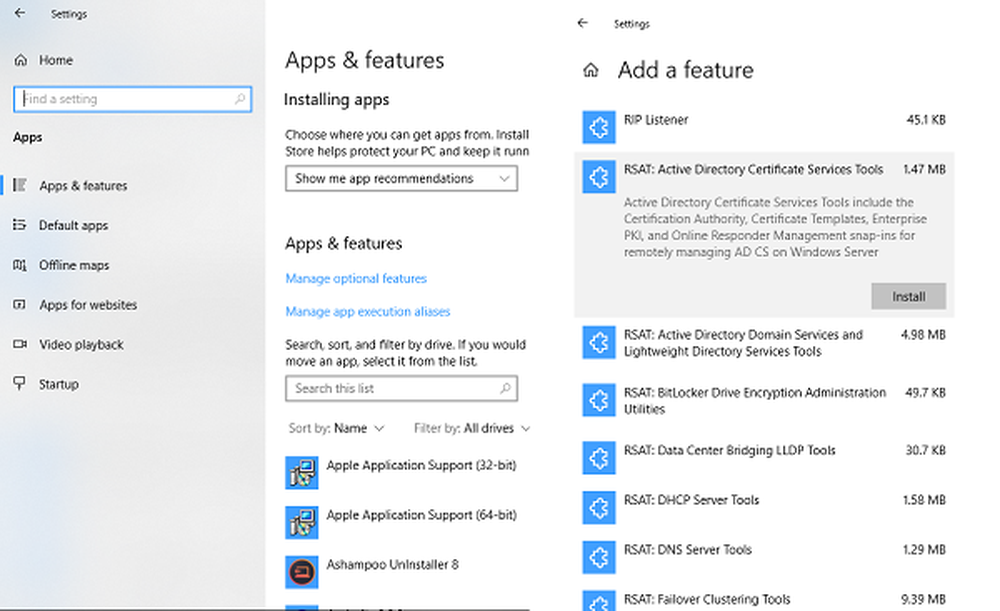The image size is (1000, 611).
Task: Go back in the Add a feature window
Action: tap(582, 23)
